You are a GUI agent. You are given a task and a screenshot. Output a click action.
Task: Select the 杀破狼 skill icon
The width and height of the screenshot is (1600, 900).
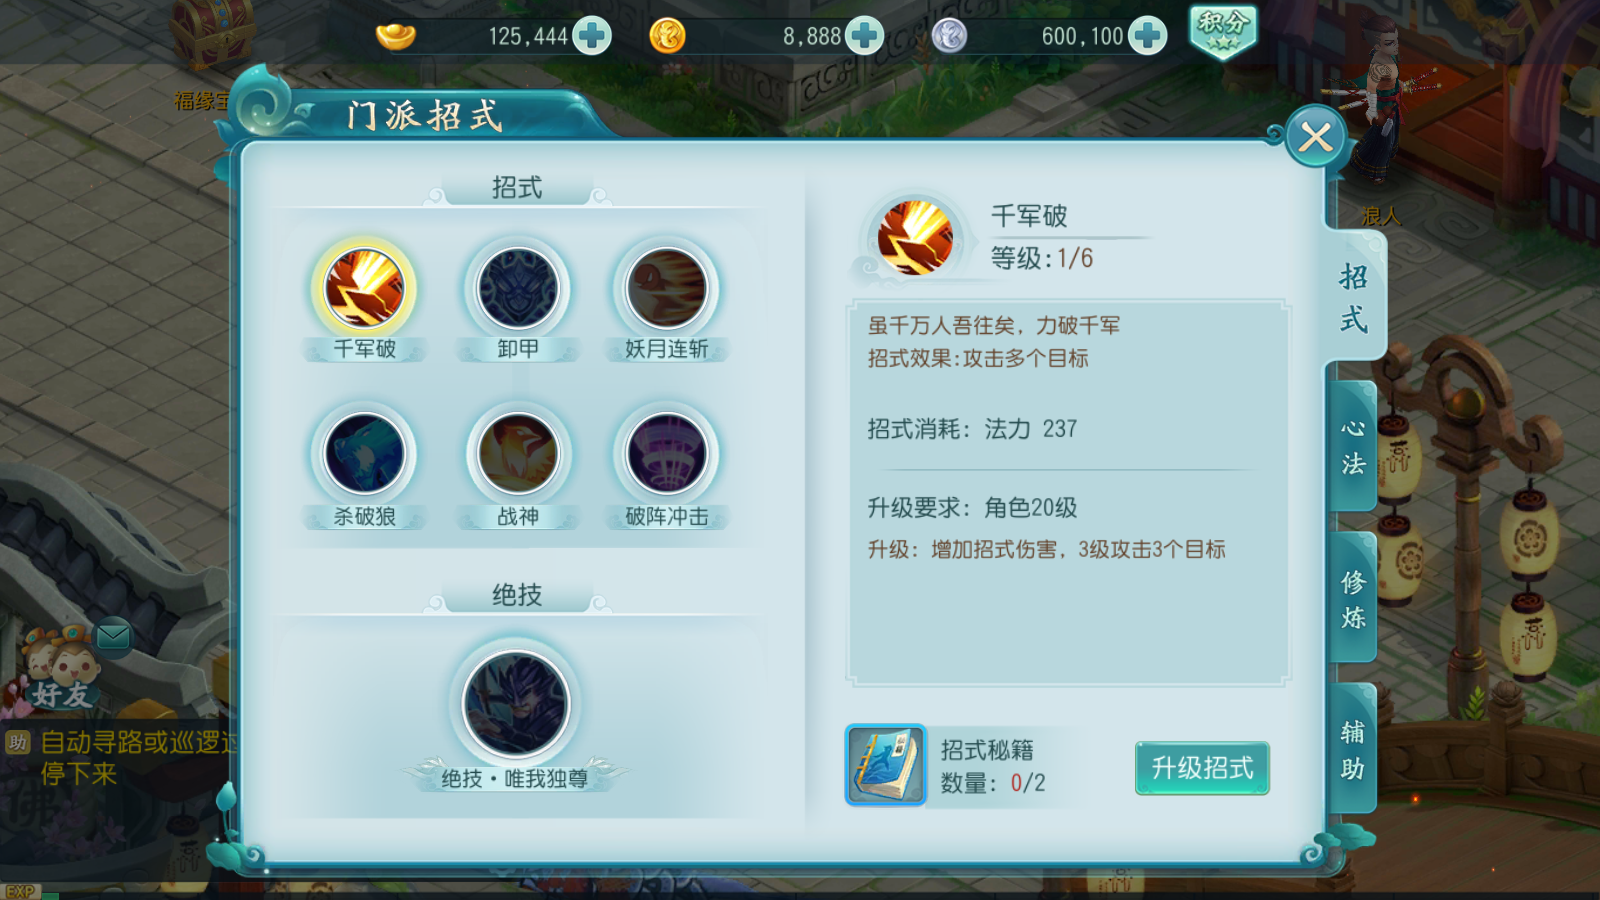[x=364, y=454]
